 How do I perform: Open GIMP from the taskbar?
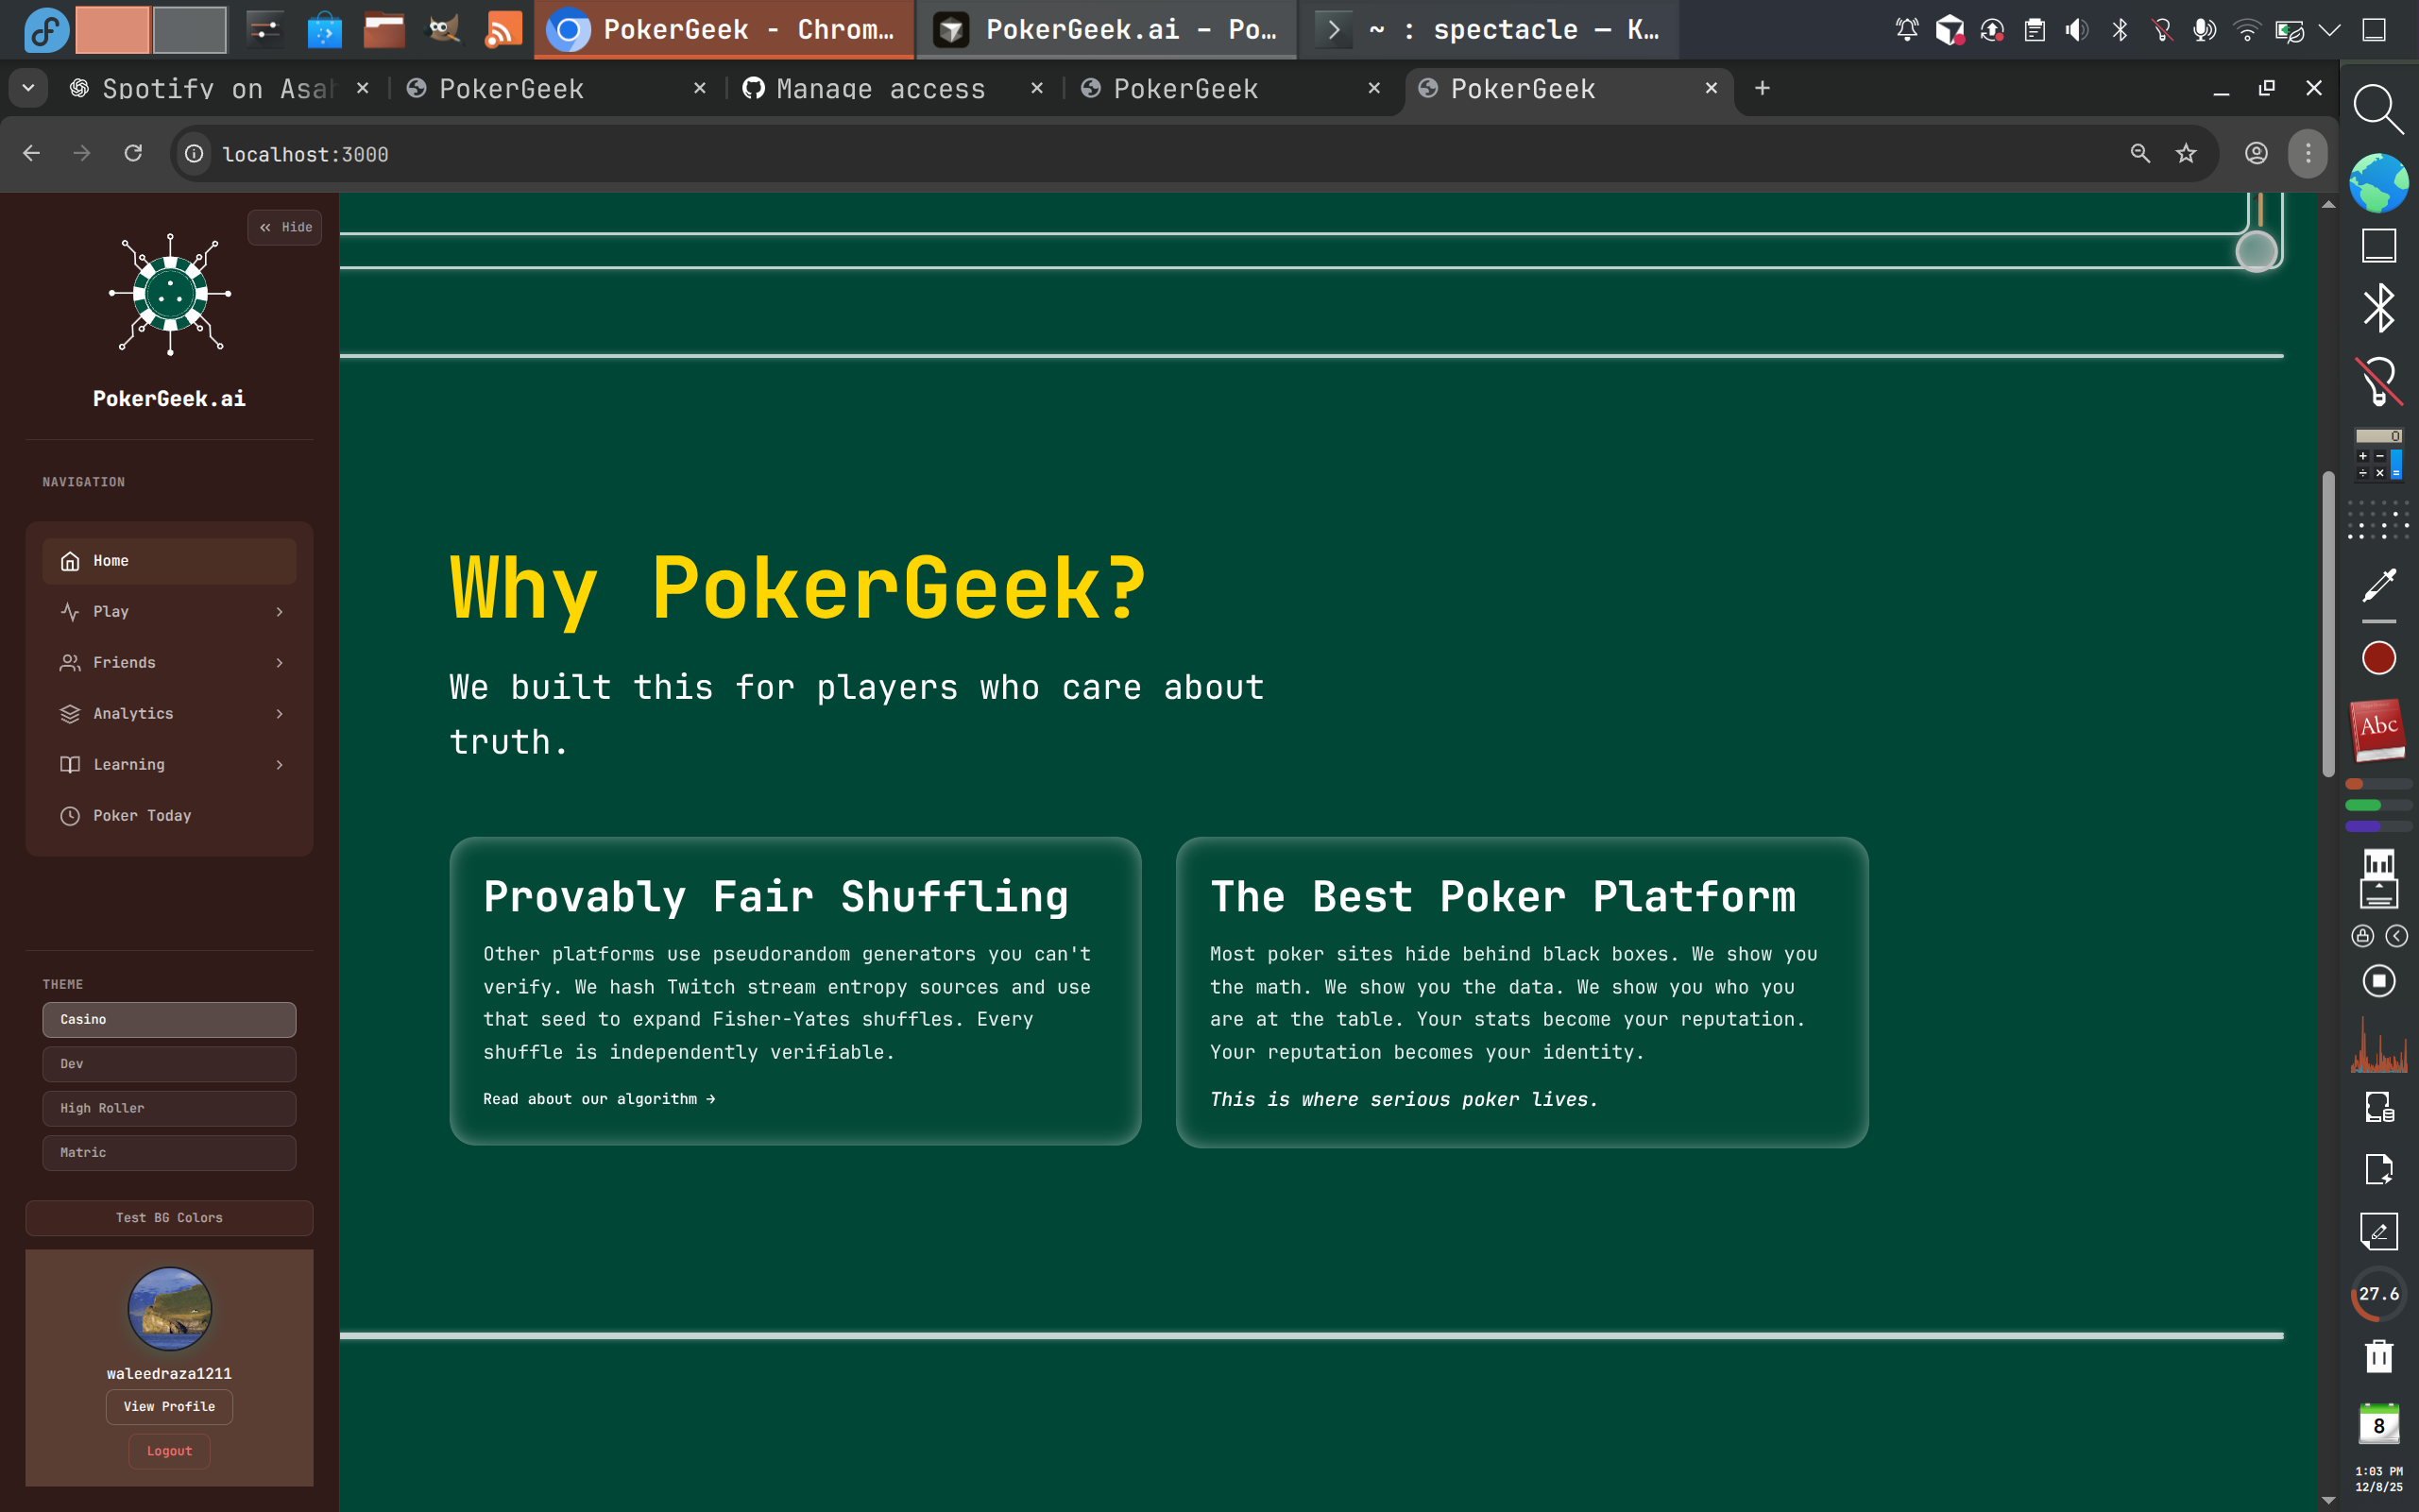[443, 29]
